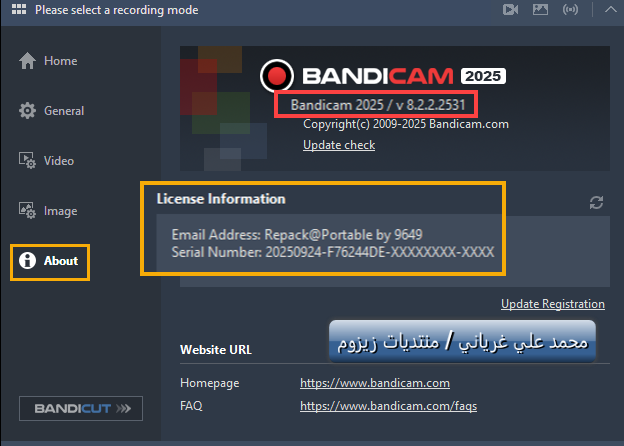Click the Update check link

339,145
